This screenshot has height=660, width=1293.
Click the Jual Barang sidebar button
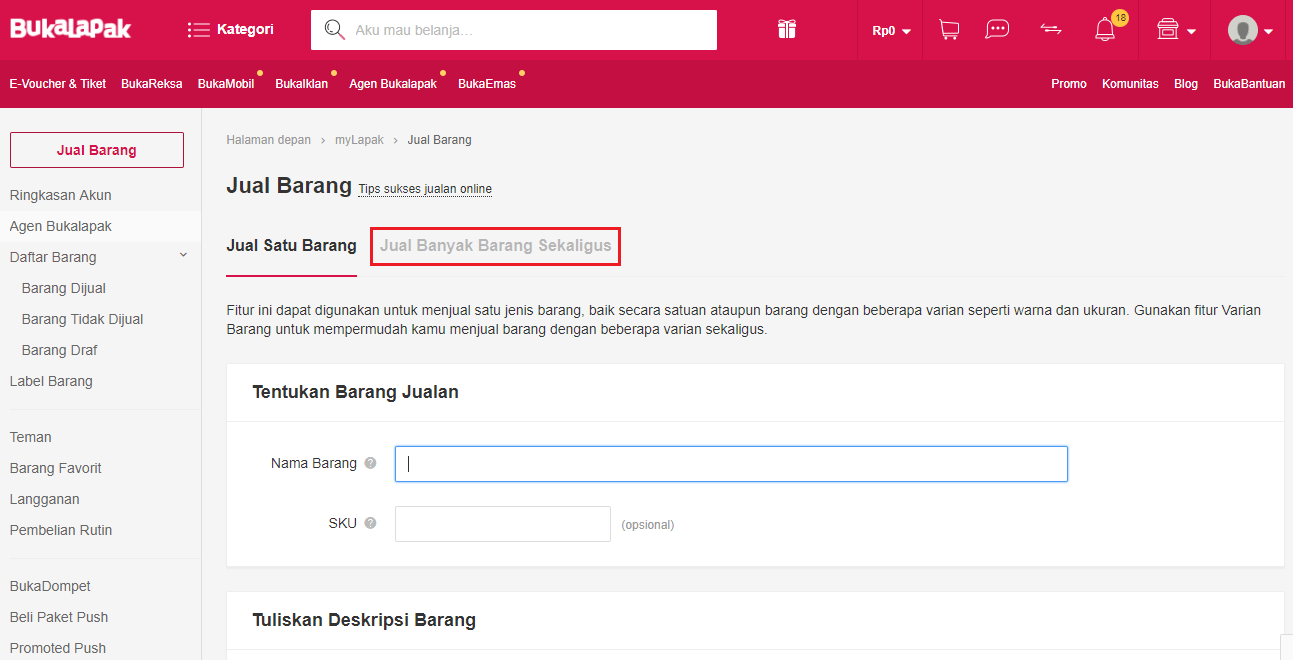click(97, 150)
